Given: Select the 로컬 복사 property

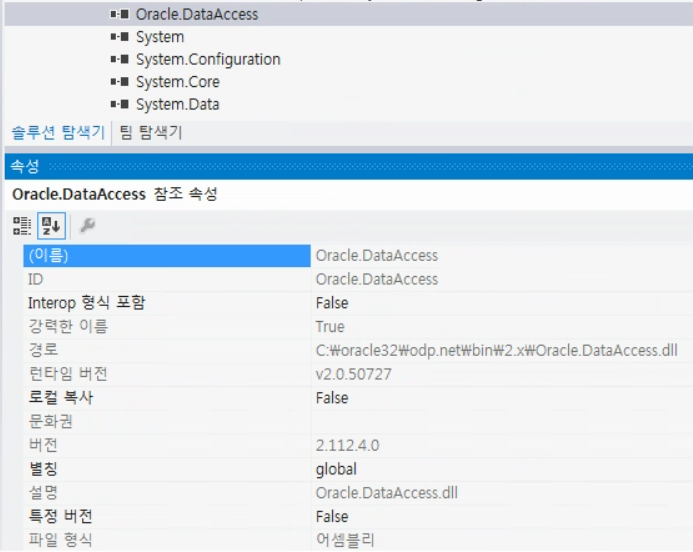Looking at the screenshot, I should [61, 398].
